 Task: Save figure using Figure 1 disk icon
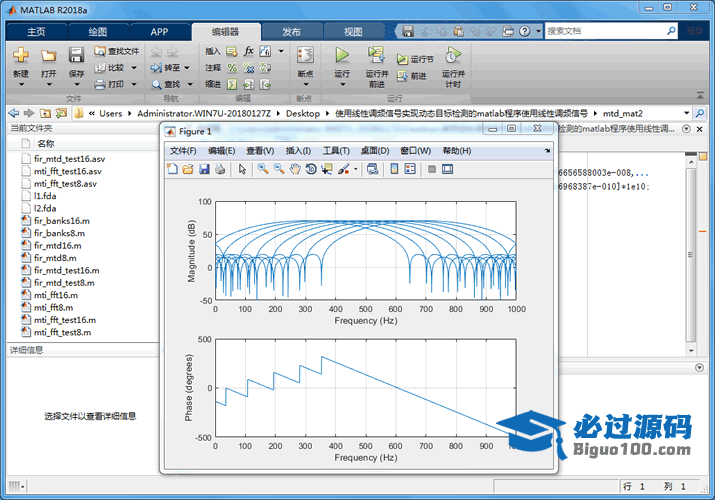point(204,169)
